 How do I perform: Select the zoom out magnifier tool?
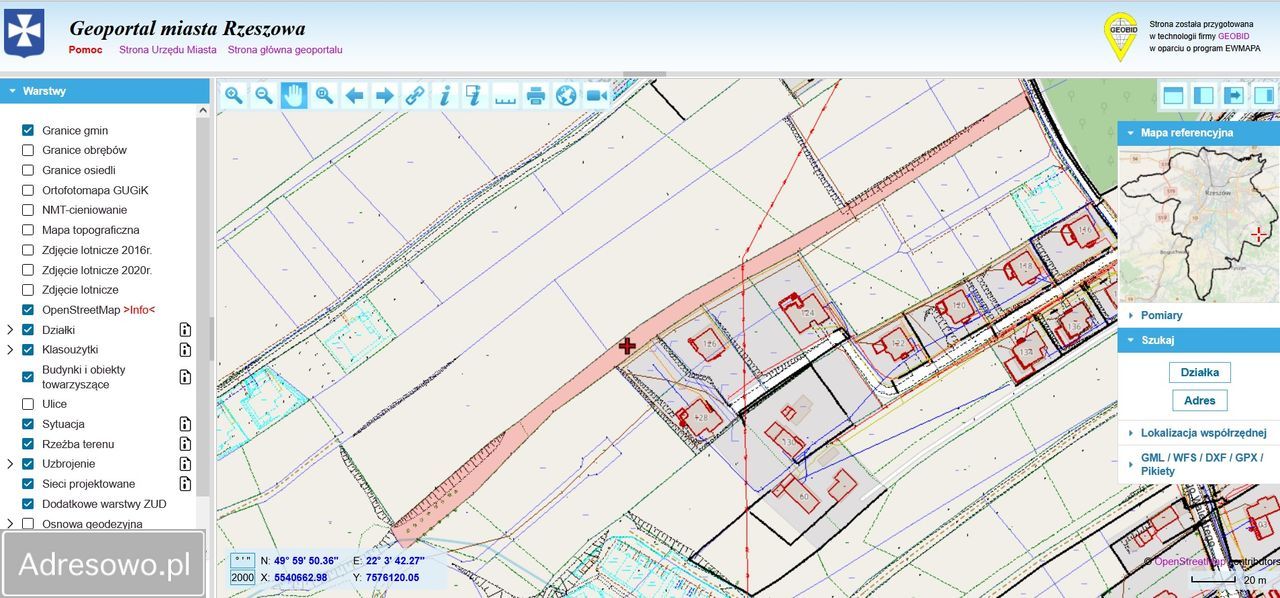click(x=264, y=96)
